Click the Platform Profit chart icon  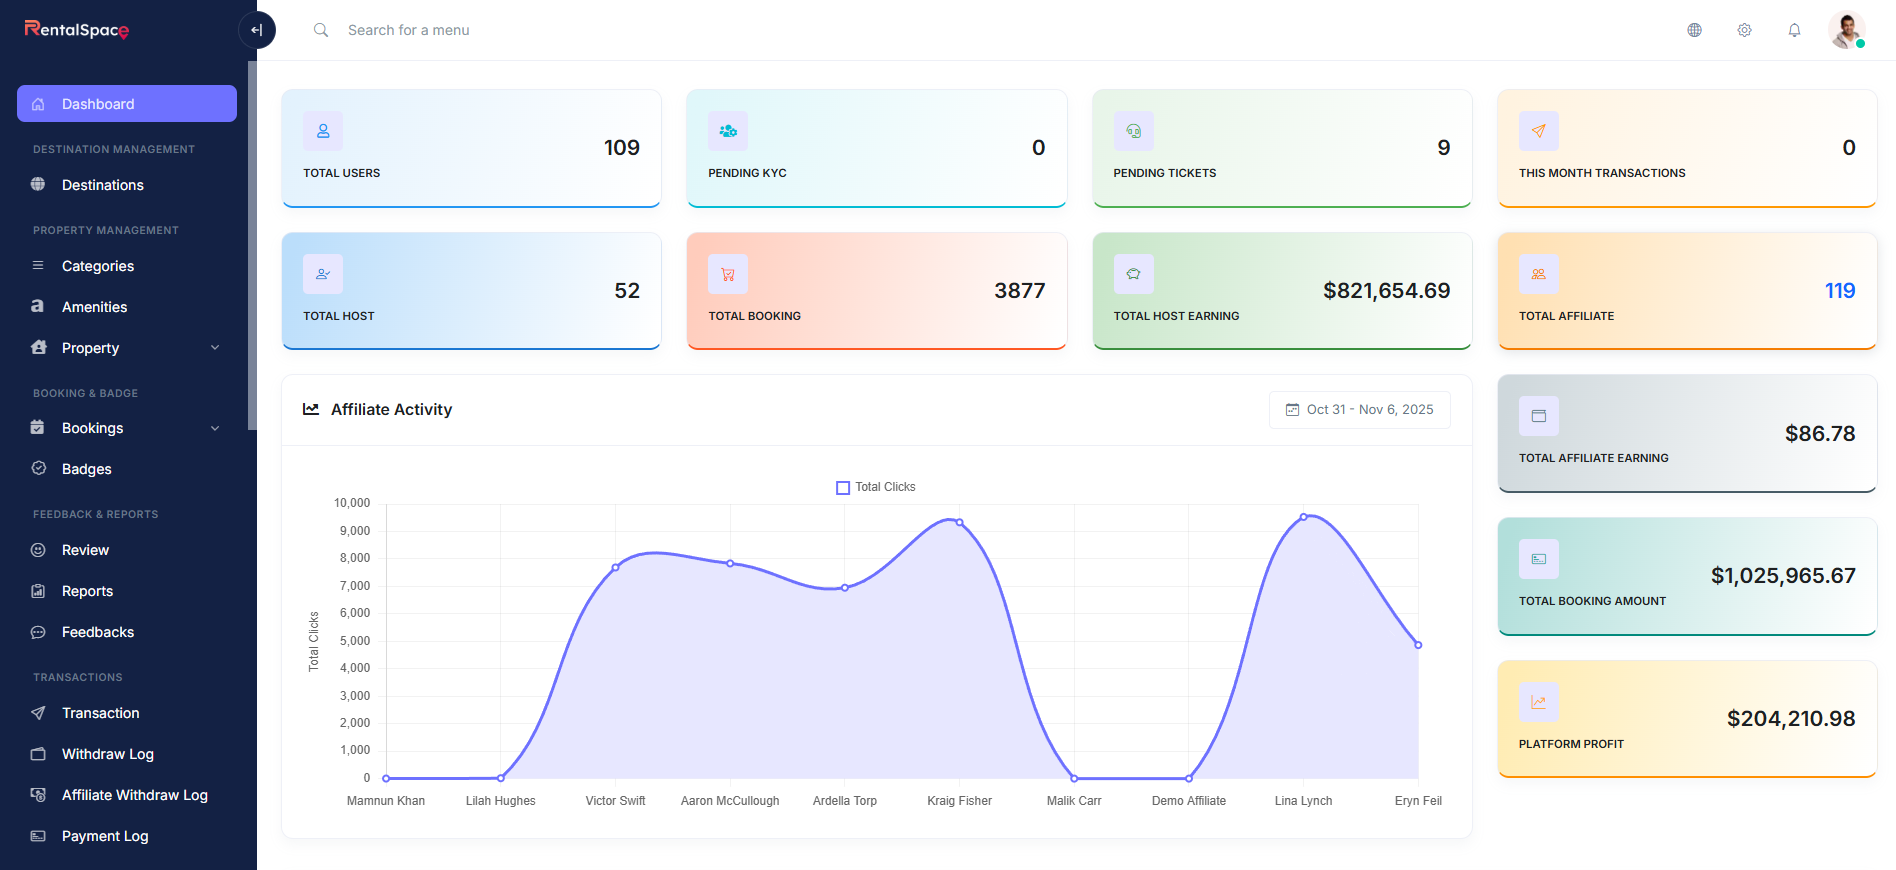tap(1538, 702)
